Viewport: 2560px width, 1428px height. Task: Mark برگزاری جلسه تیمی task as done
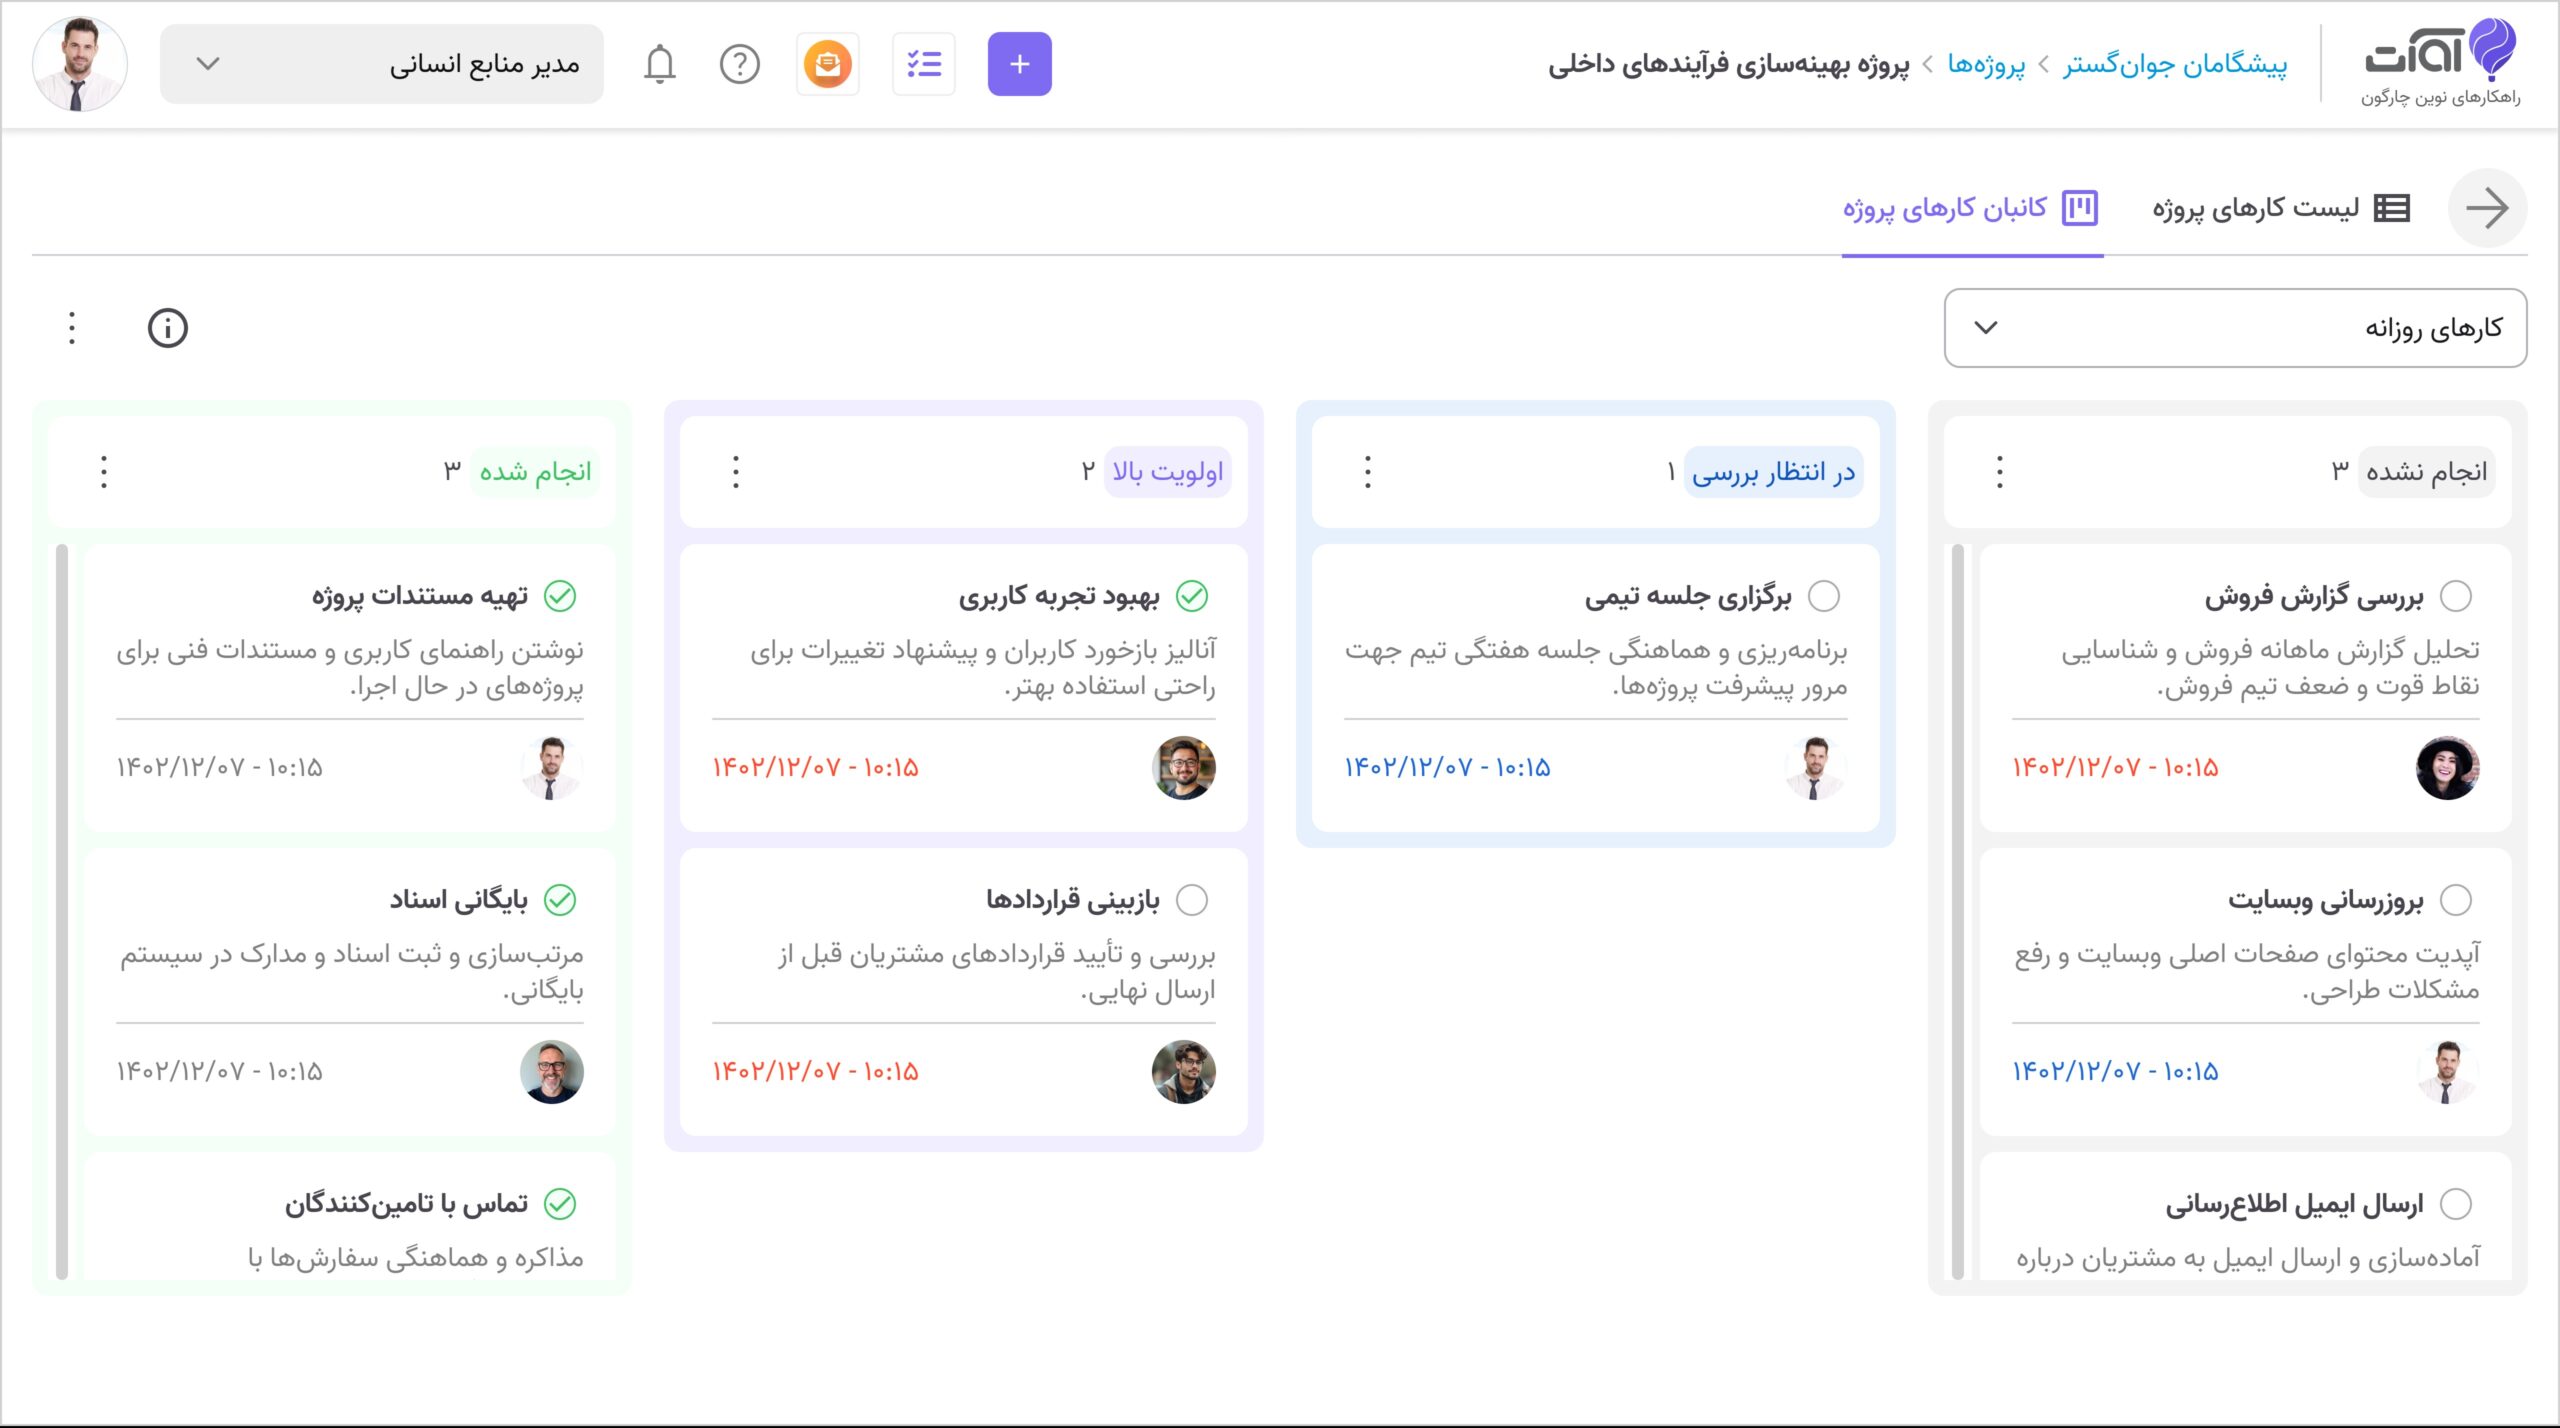click(x=1824, y=596)
